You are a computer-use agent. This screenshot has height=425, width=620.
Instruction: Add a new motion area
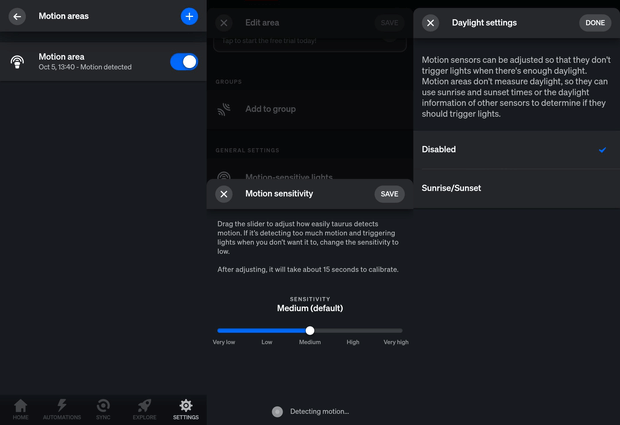[x=189, y=16]
